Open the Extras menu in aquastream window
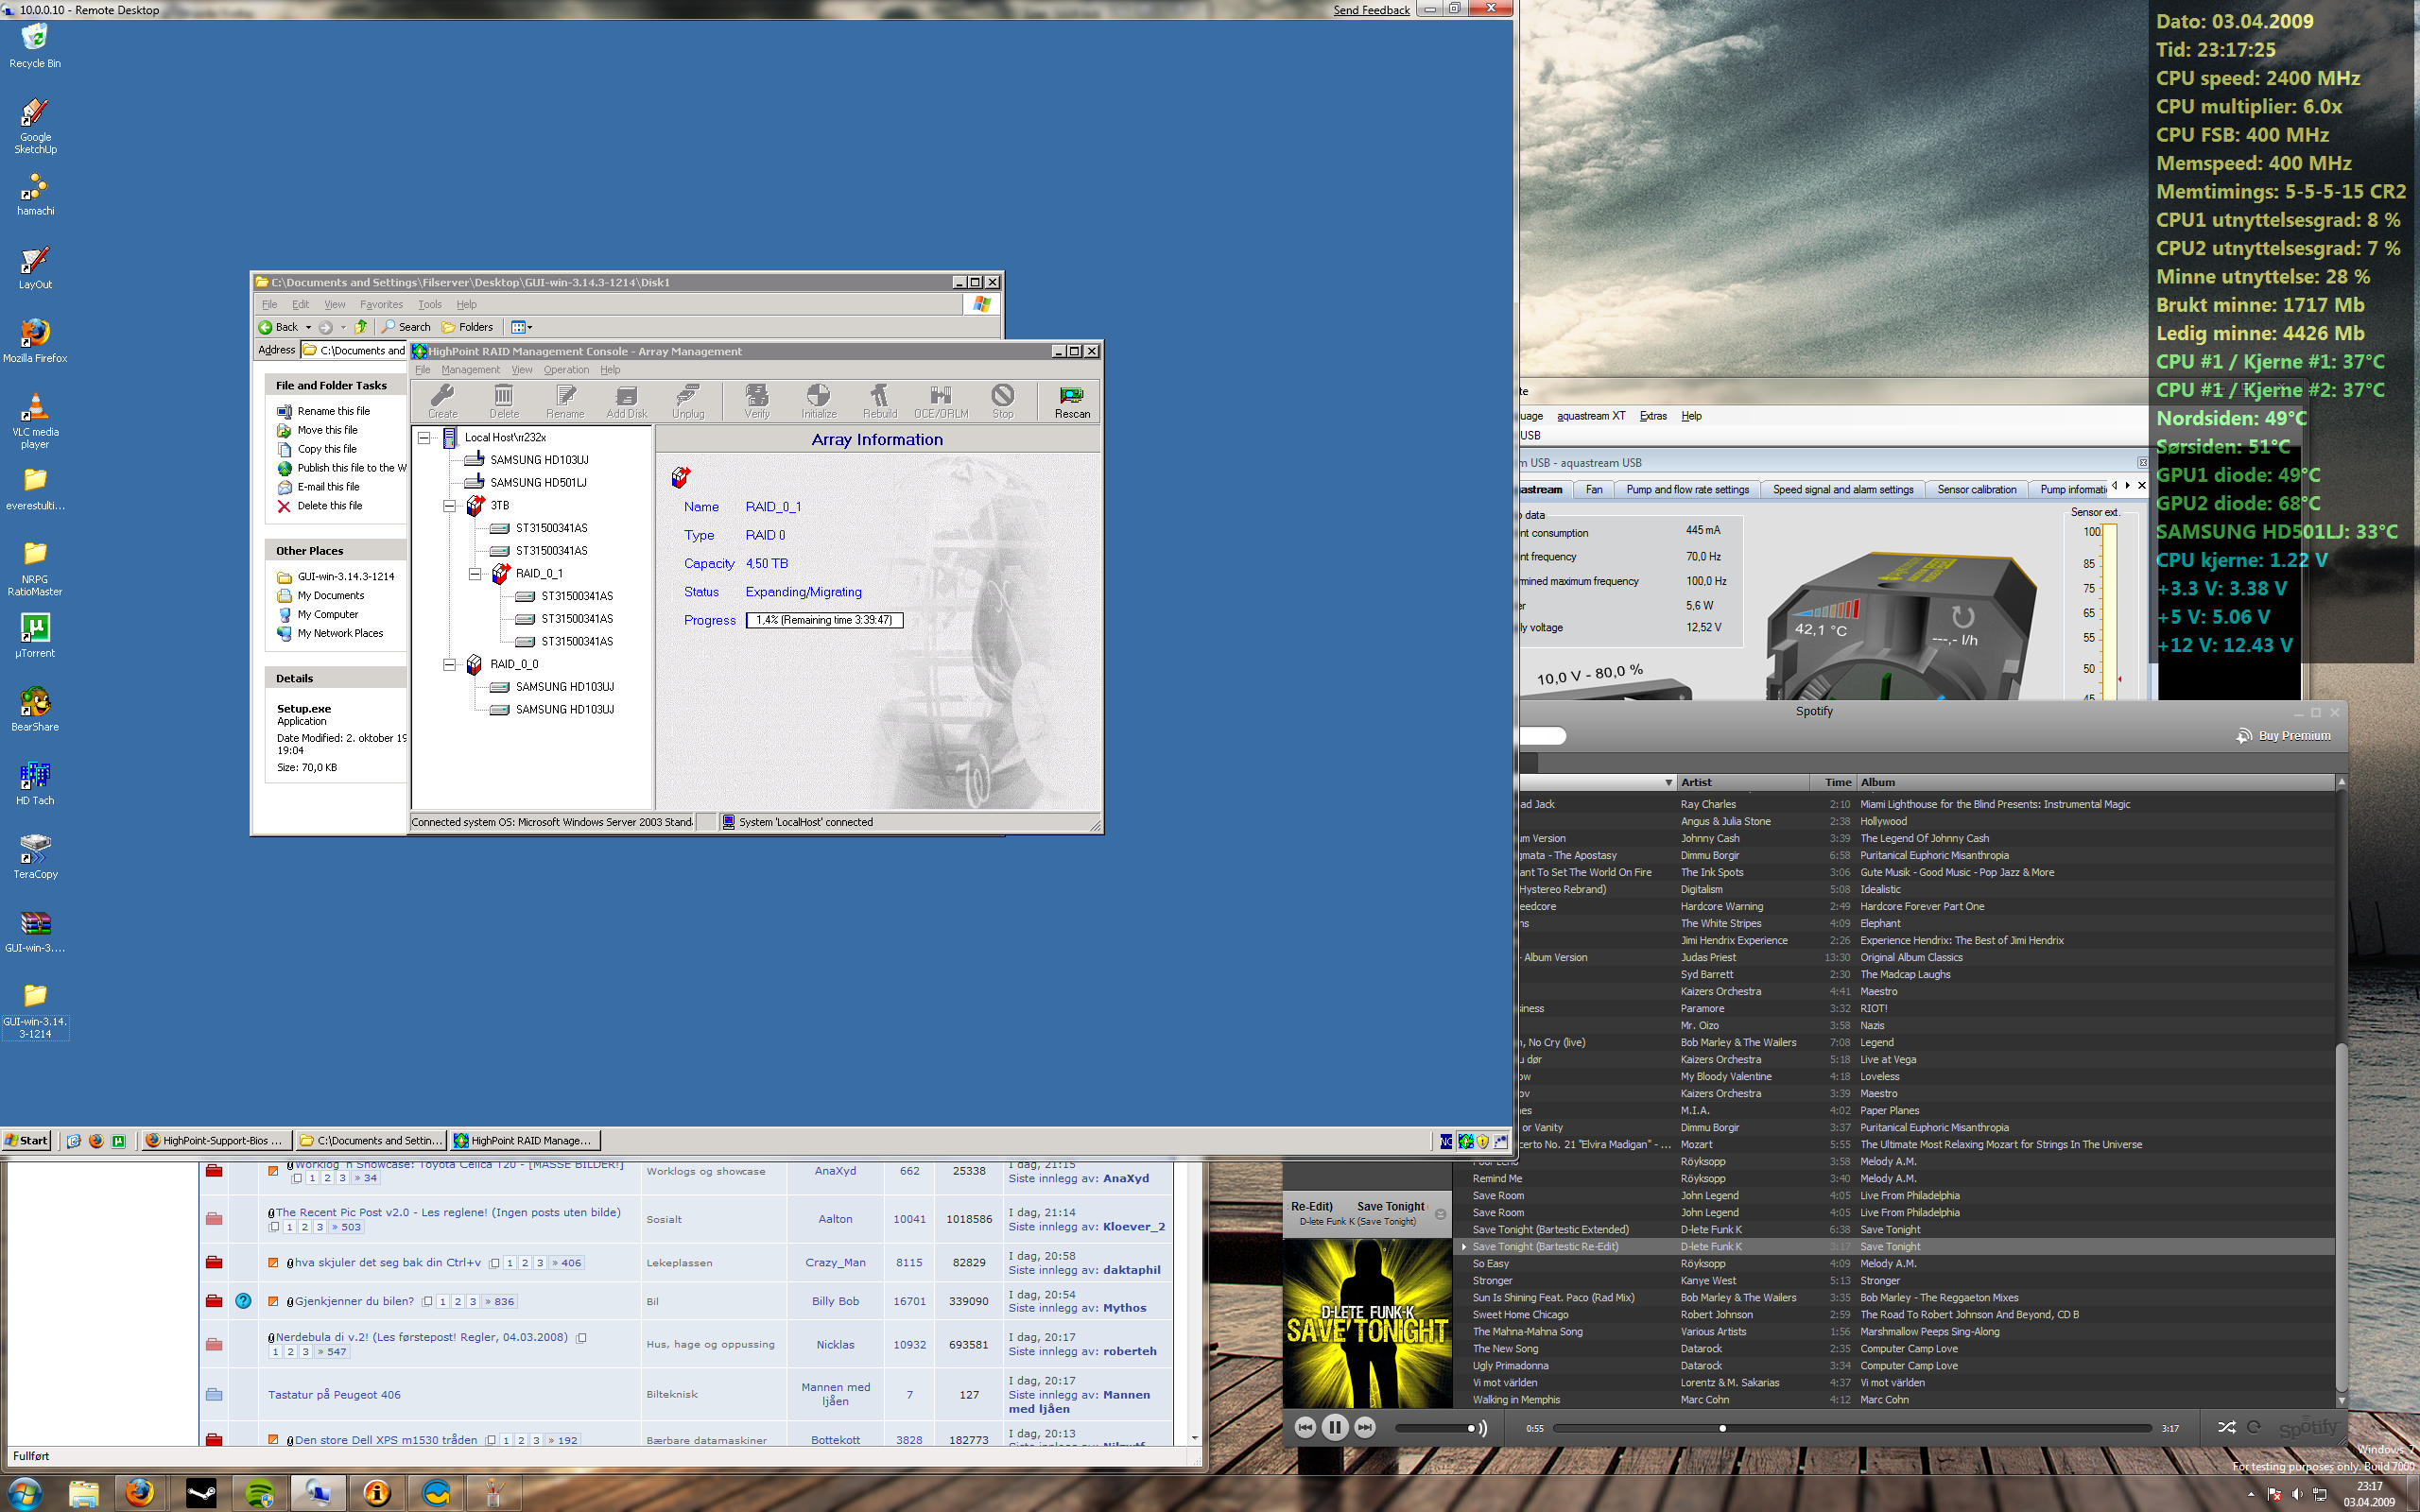 coord(1653,416)
